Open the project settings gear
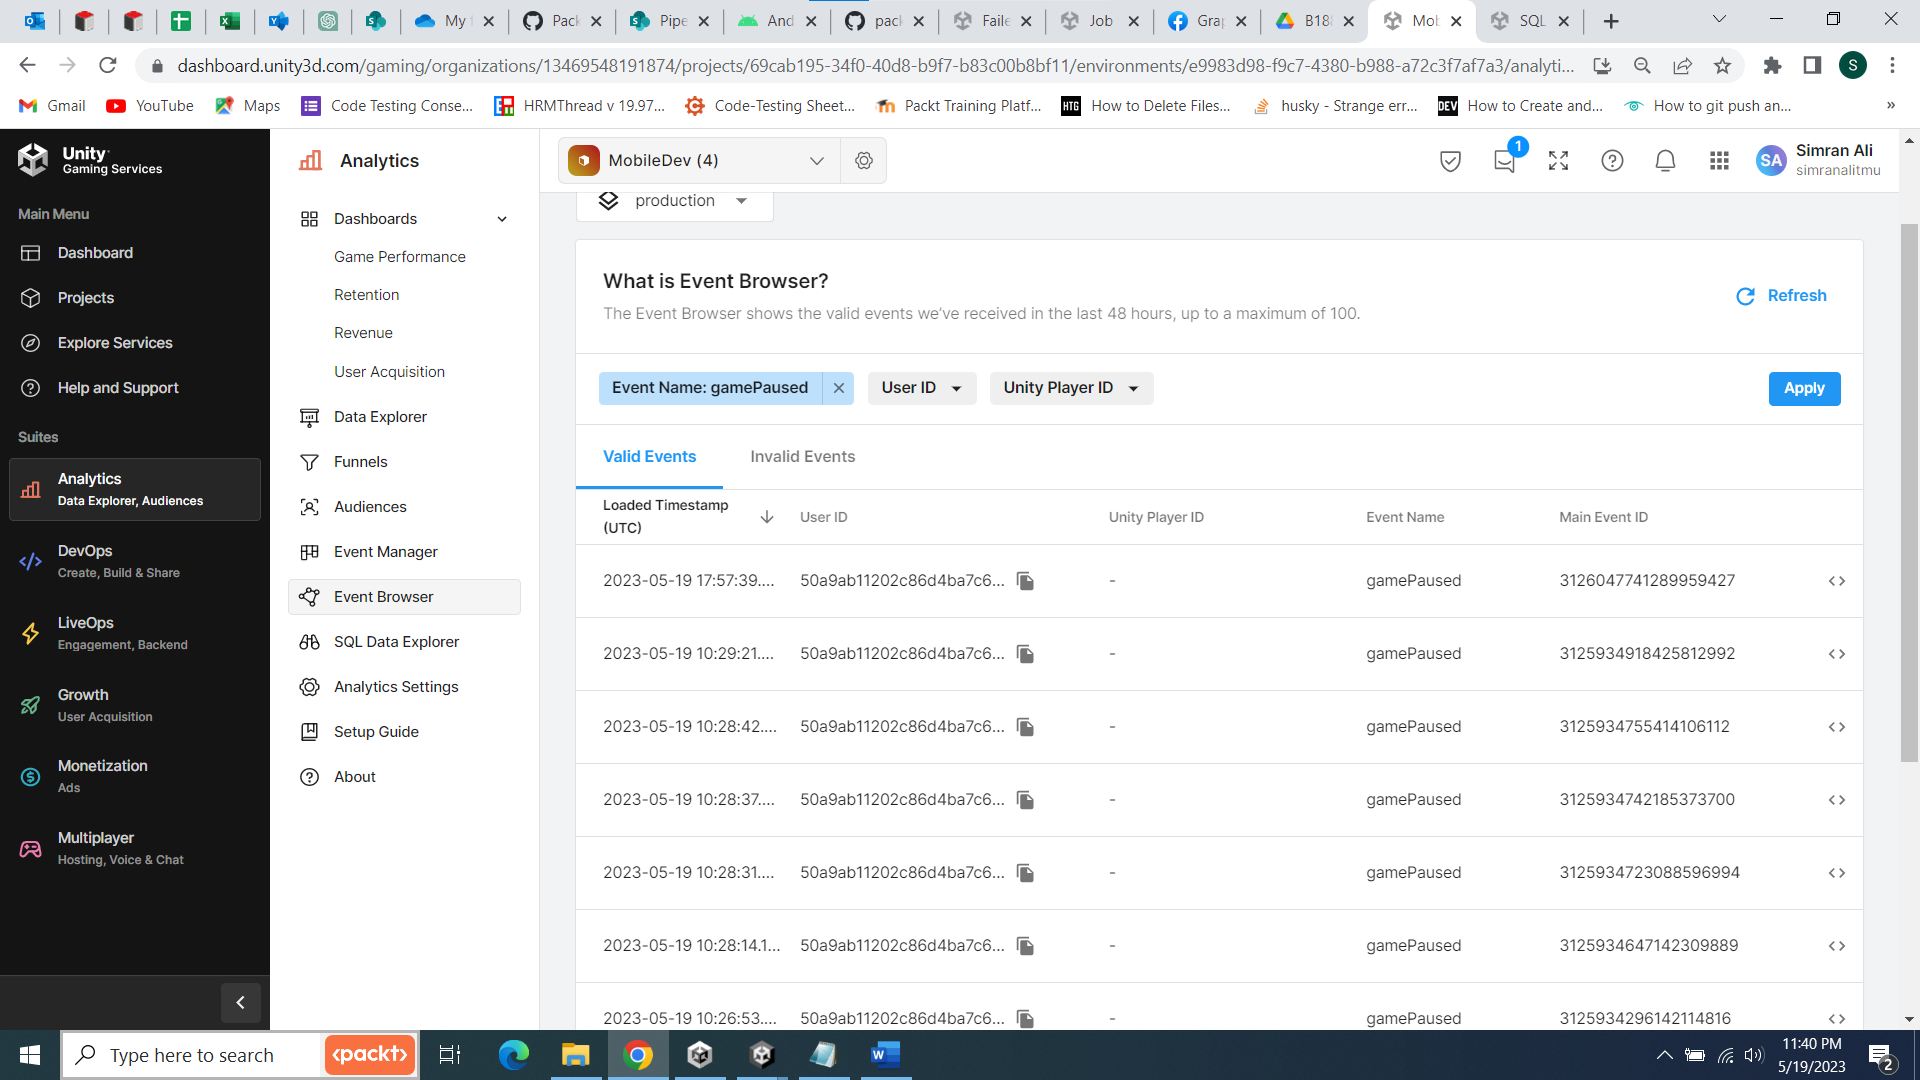 click(x=863, y=160)
